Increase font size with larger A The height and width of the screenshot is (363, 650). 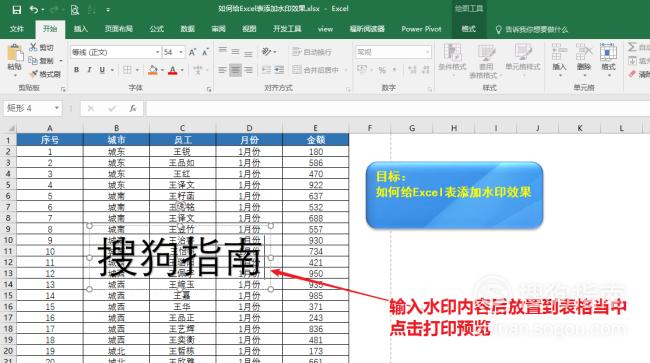coord(192,52)
